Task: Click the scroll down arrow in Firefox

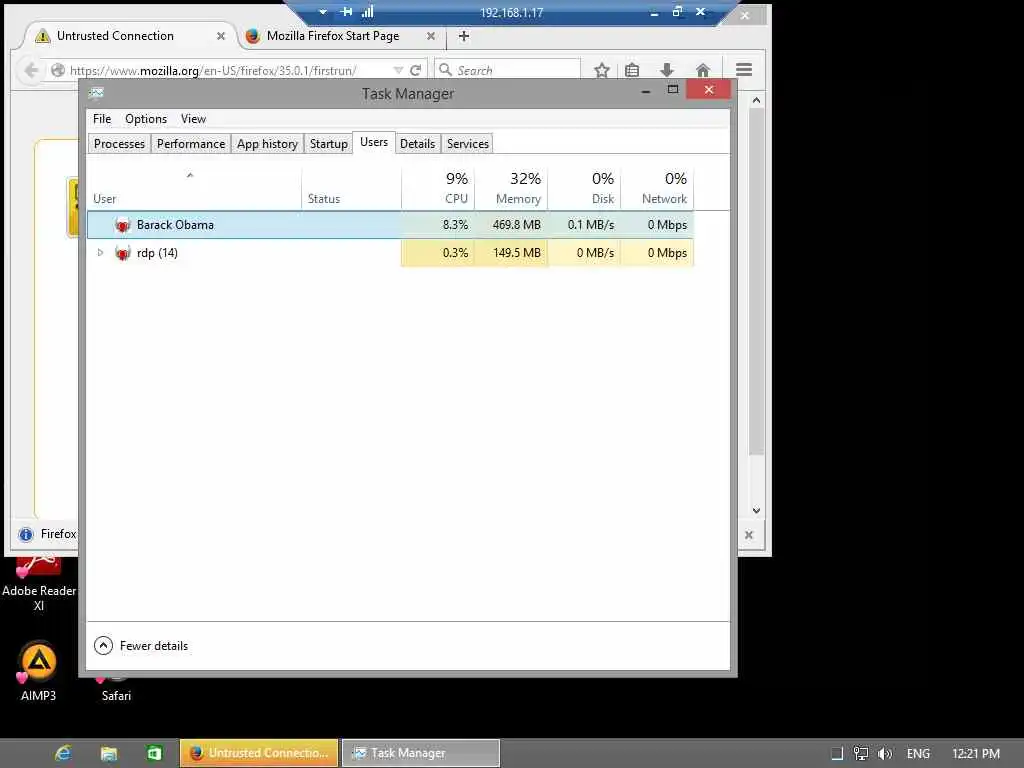Action: tap(756, 511)
